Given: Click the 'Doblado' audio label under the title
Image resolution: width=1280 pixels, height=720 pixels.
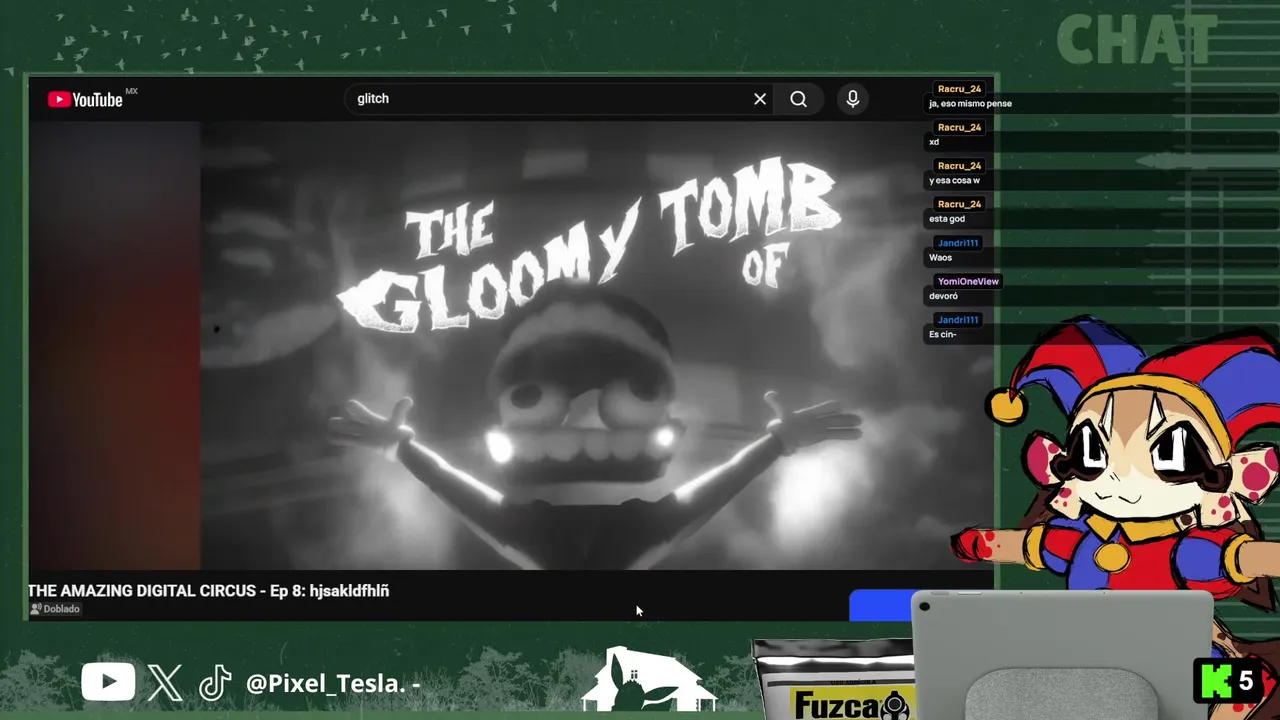Looking at the screenshot, I should pos(55,609).
